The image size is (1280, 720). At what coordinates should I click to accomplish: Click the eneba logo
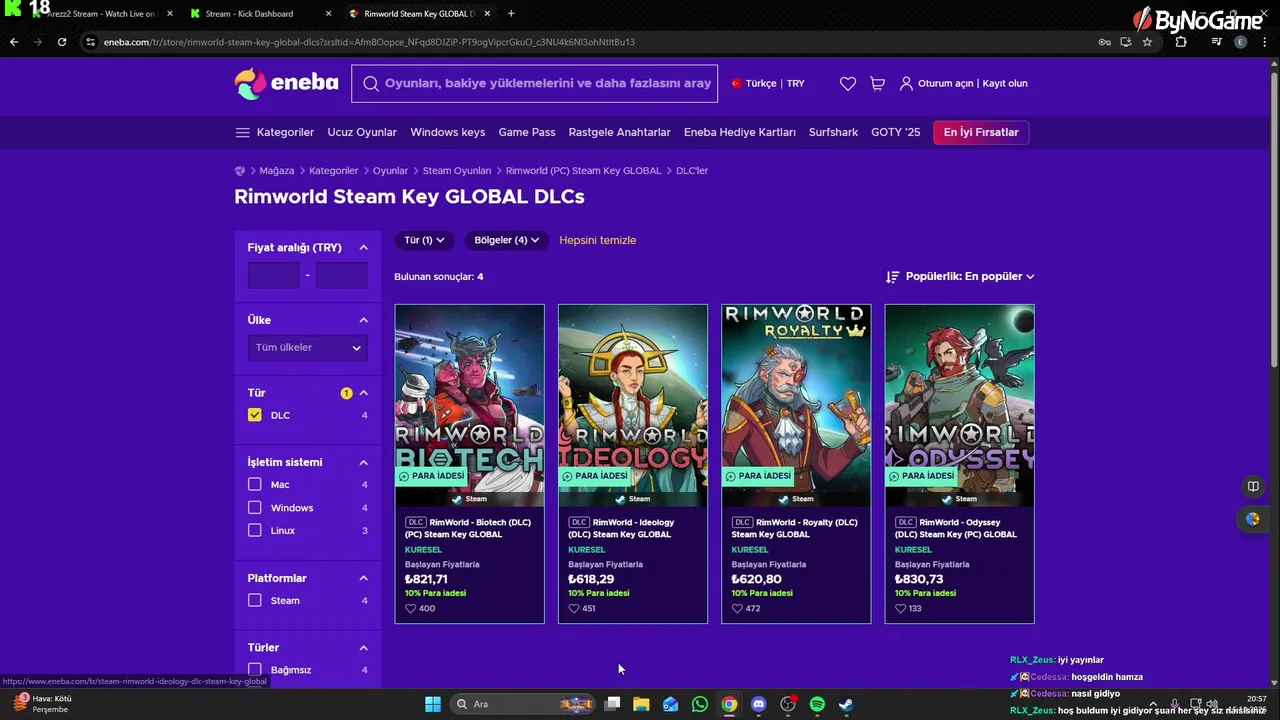(x=286, y=83)
